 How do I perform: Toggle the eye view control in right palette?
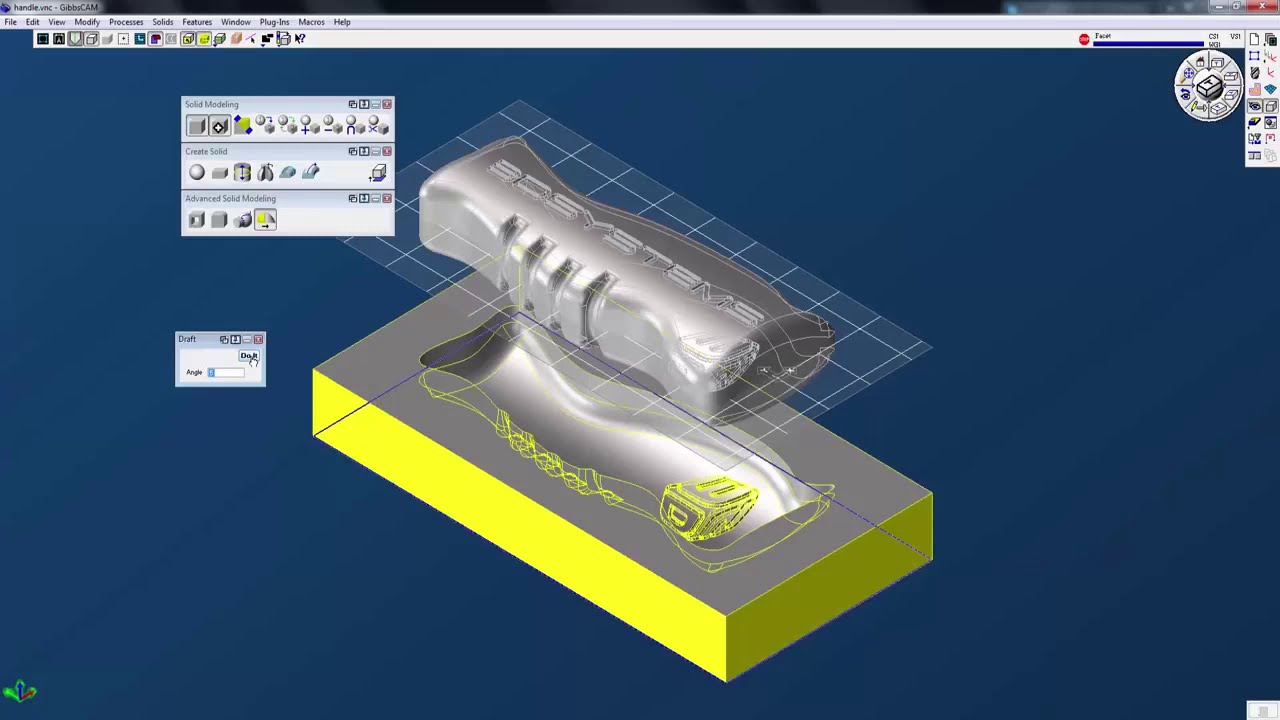tap(1254, 106)
